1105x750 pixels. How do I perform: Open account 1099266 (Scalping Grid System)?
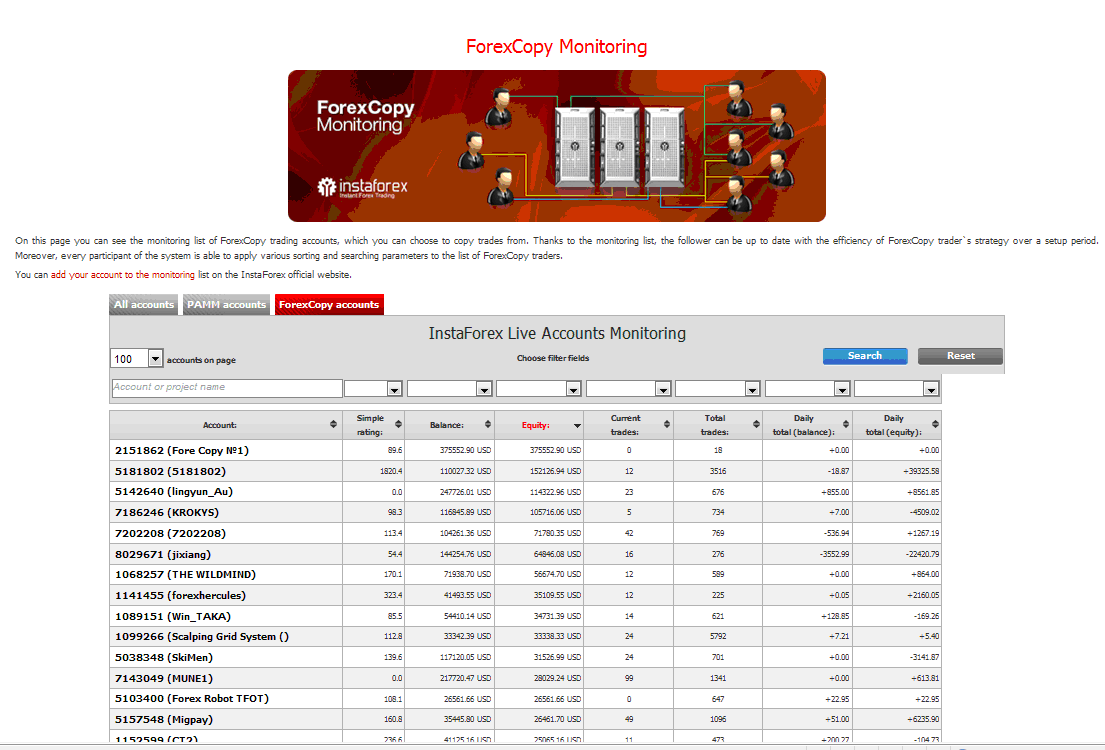[202, 637]
